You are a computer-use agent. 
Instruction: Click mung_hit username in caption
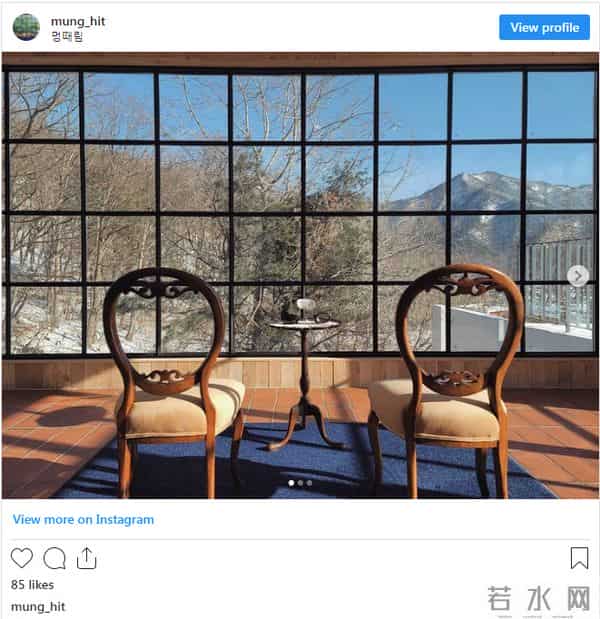[38, 607]
